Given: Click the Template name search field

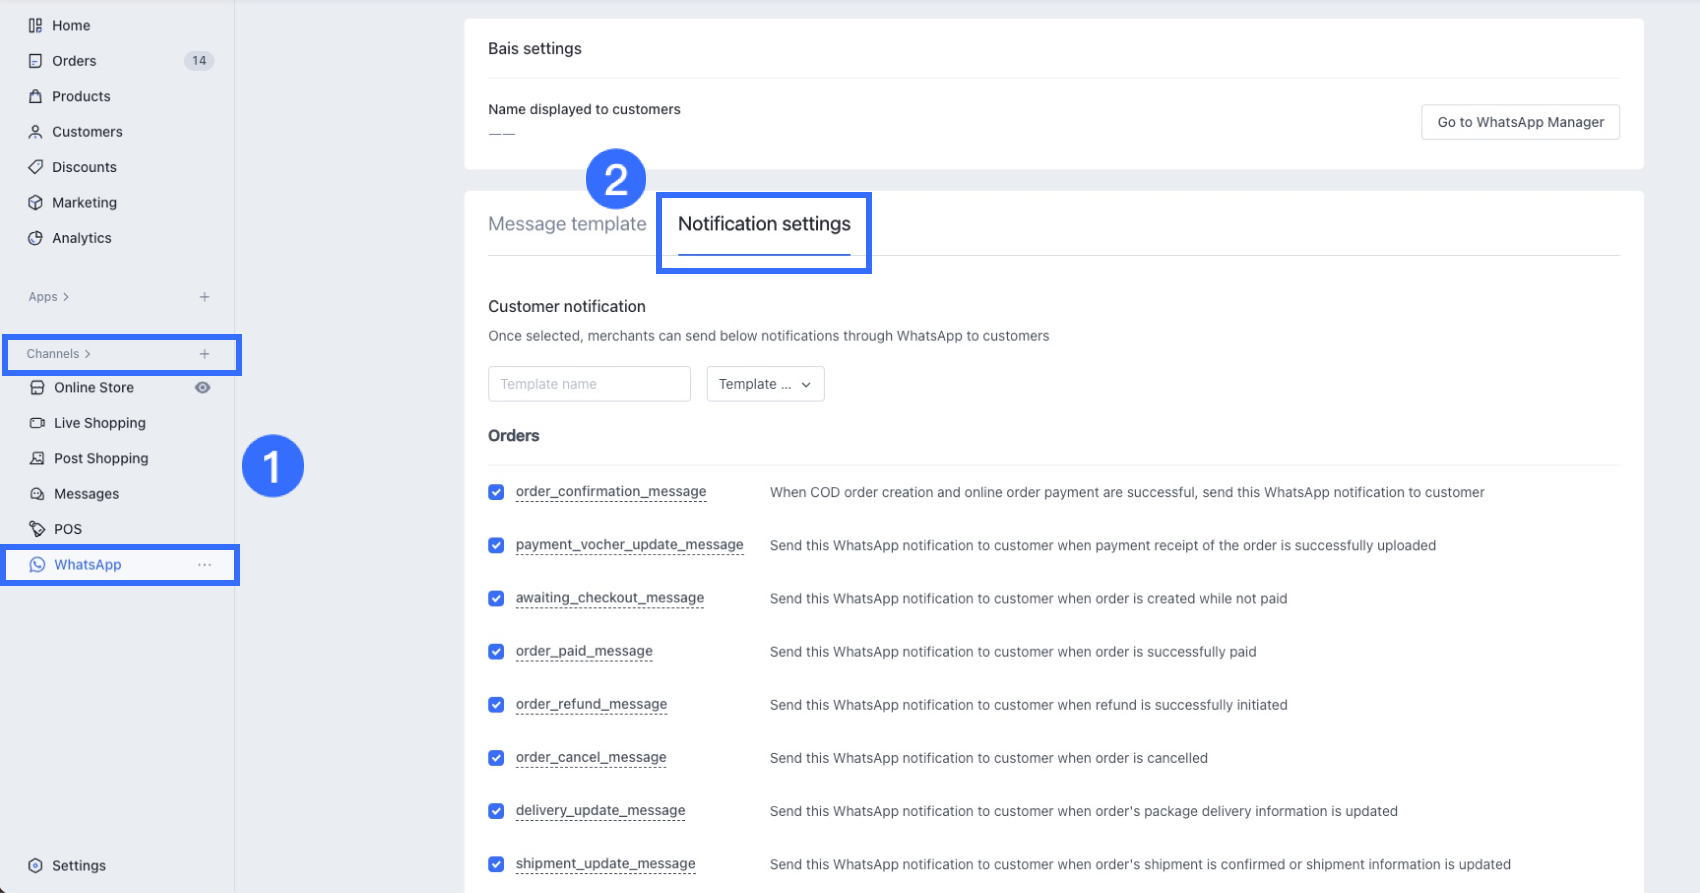Looking at the screenshot, I should click(589, 384).
